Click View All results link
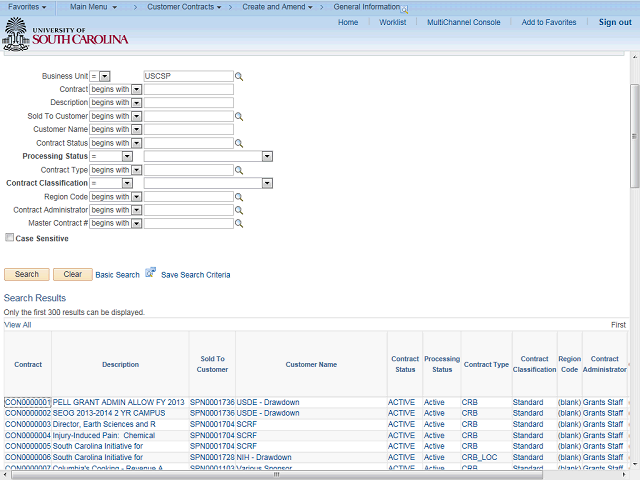The width and height of the screenshot is (640, 480). coord(18,325)
